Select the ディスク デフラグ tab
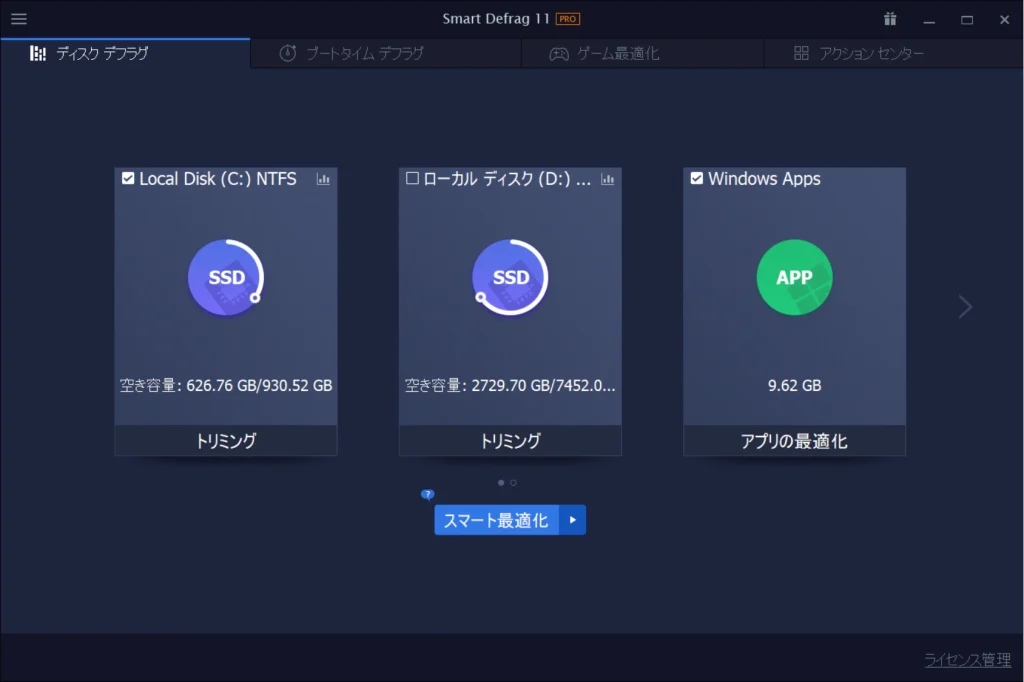This screenshot has width=1024, height=682. pos(125,54)
